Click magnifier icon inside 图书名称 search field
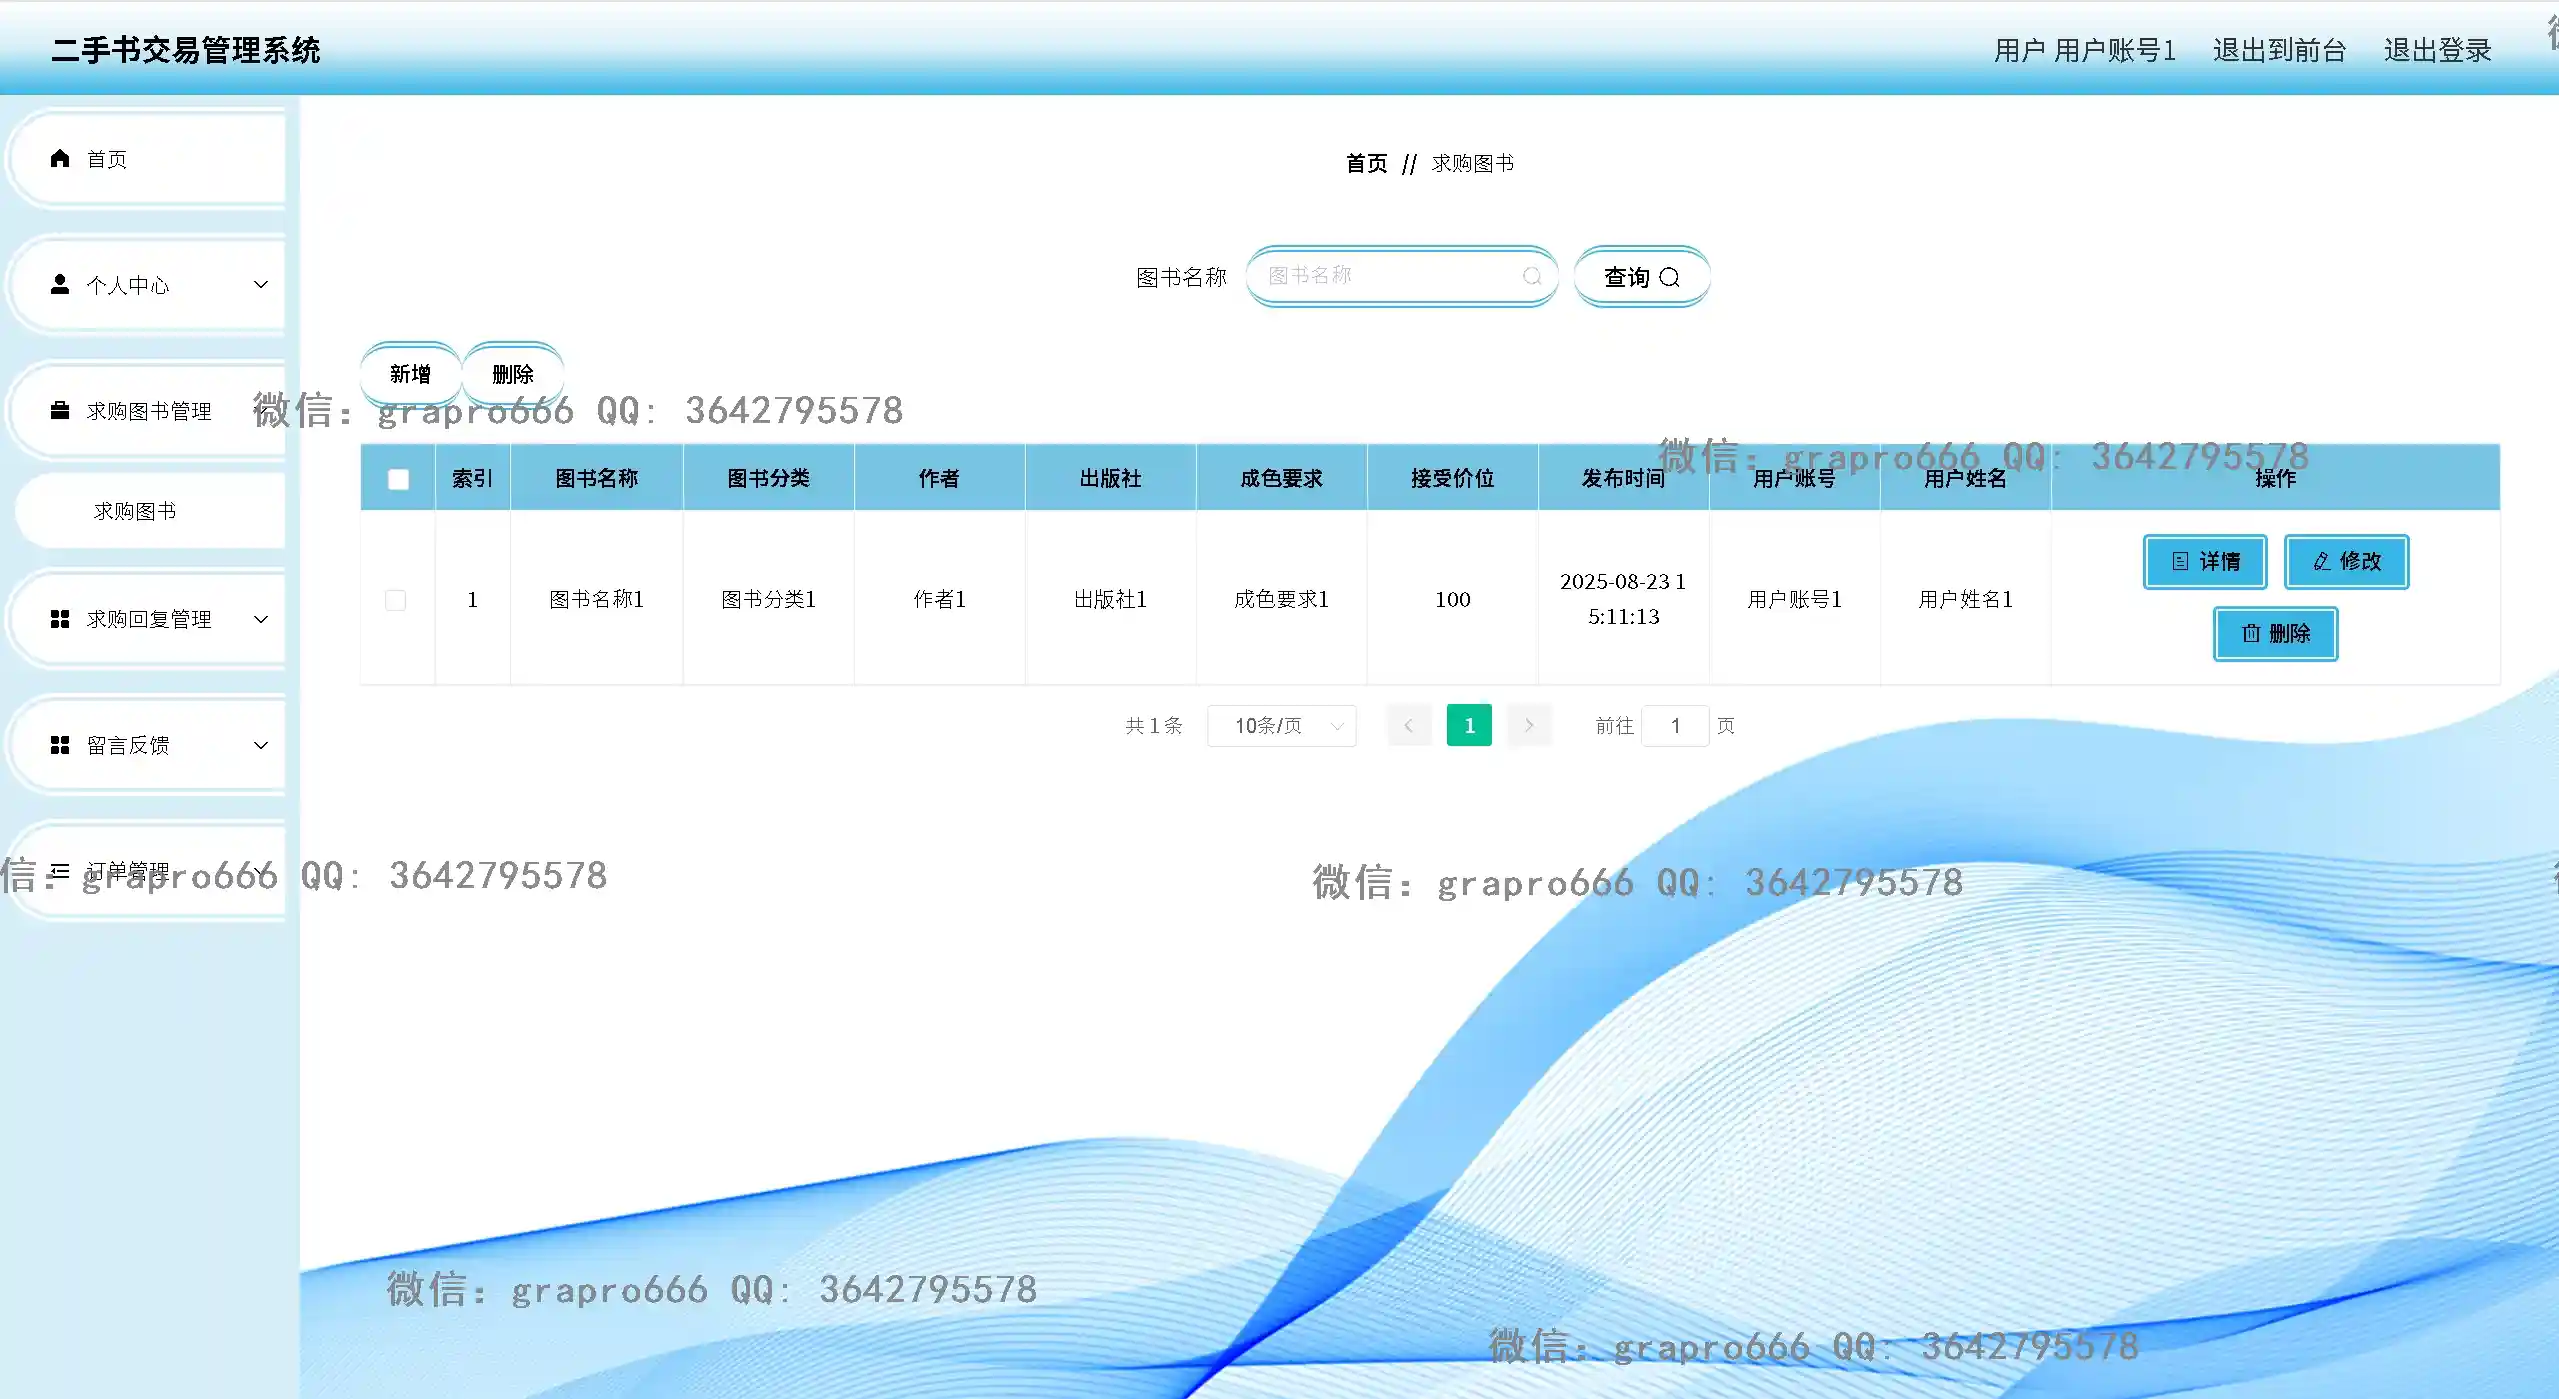The image size is (2559, 1399). [1531, 277]
